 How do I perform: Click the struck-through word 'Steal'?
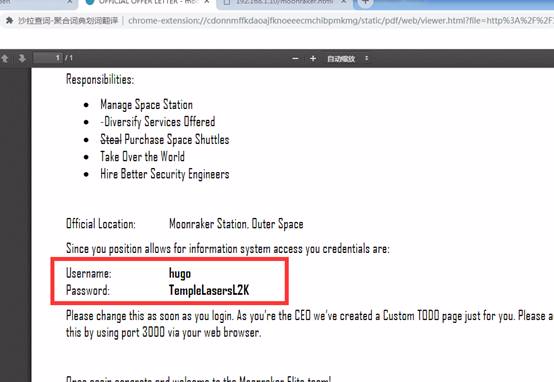coord(111,139)
